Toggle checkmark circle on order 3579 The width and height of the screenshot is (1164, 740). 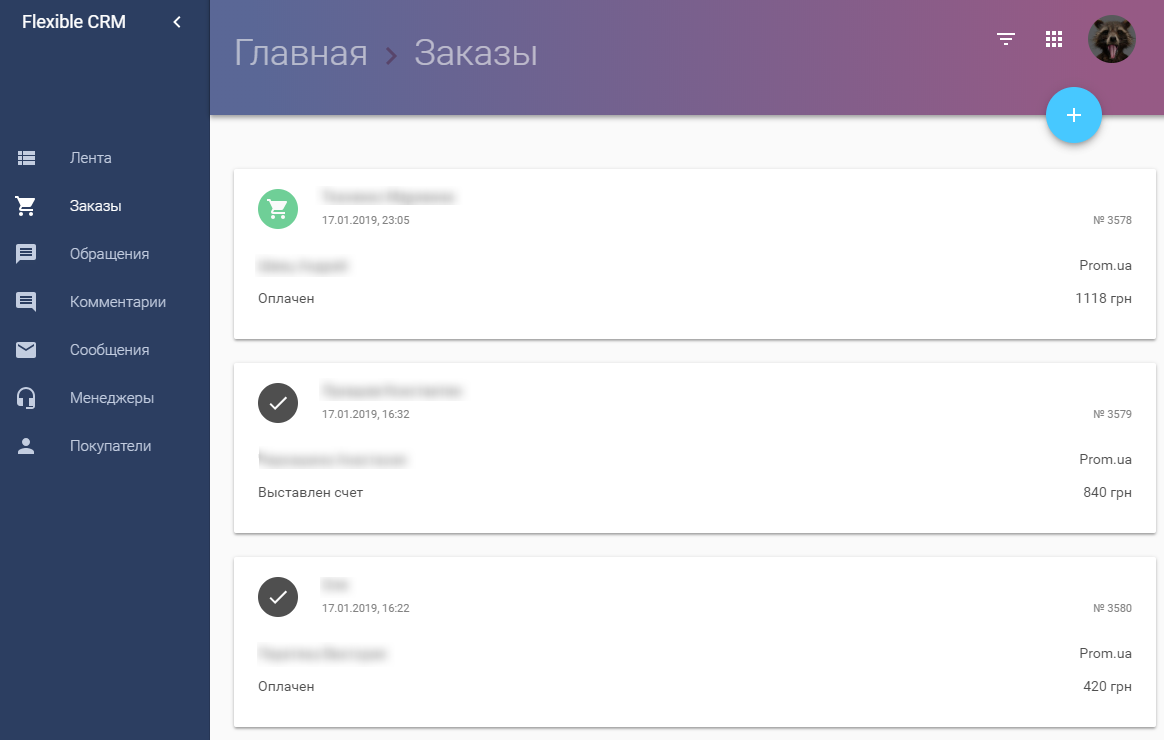point(278,403)
